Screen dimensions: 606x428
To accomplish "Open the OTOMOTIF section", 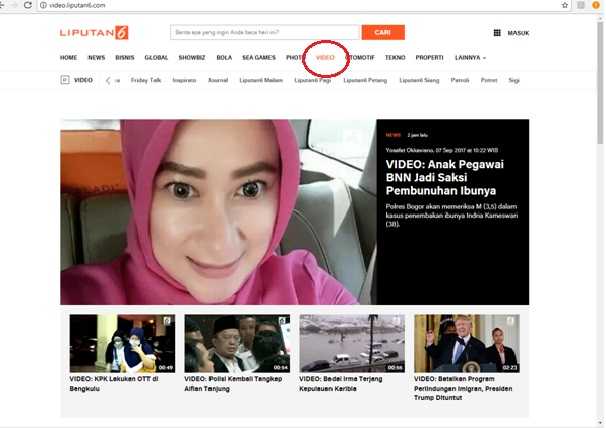I will [362, 58].
